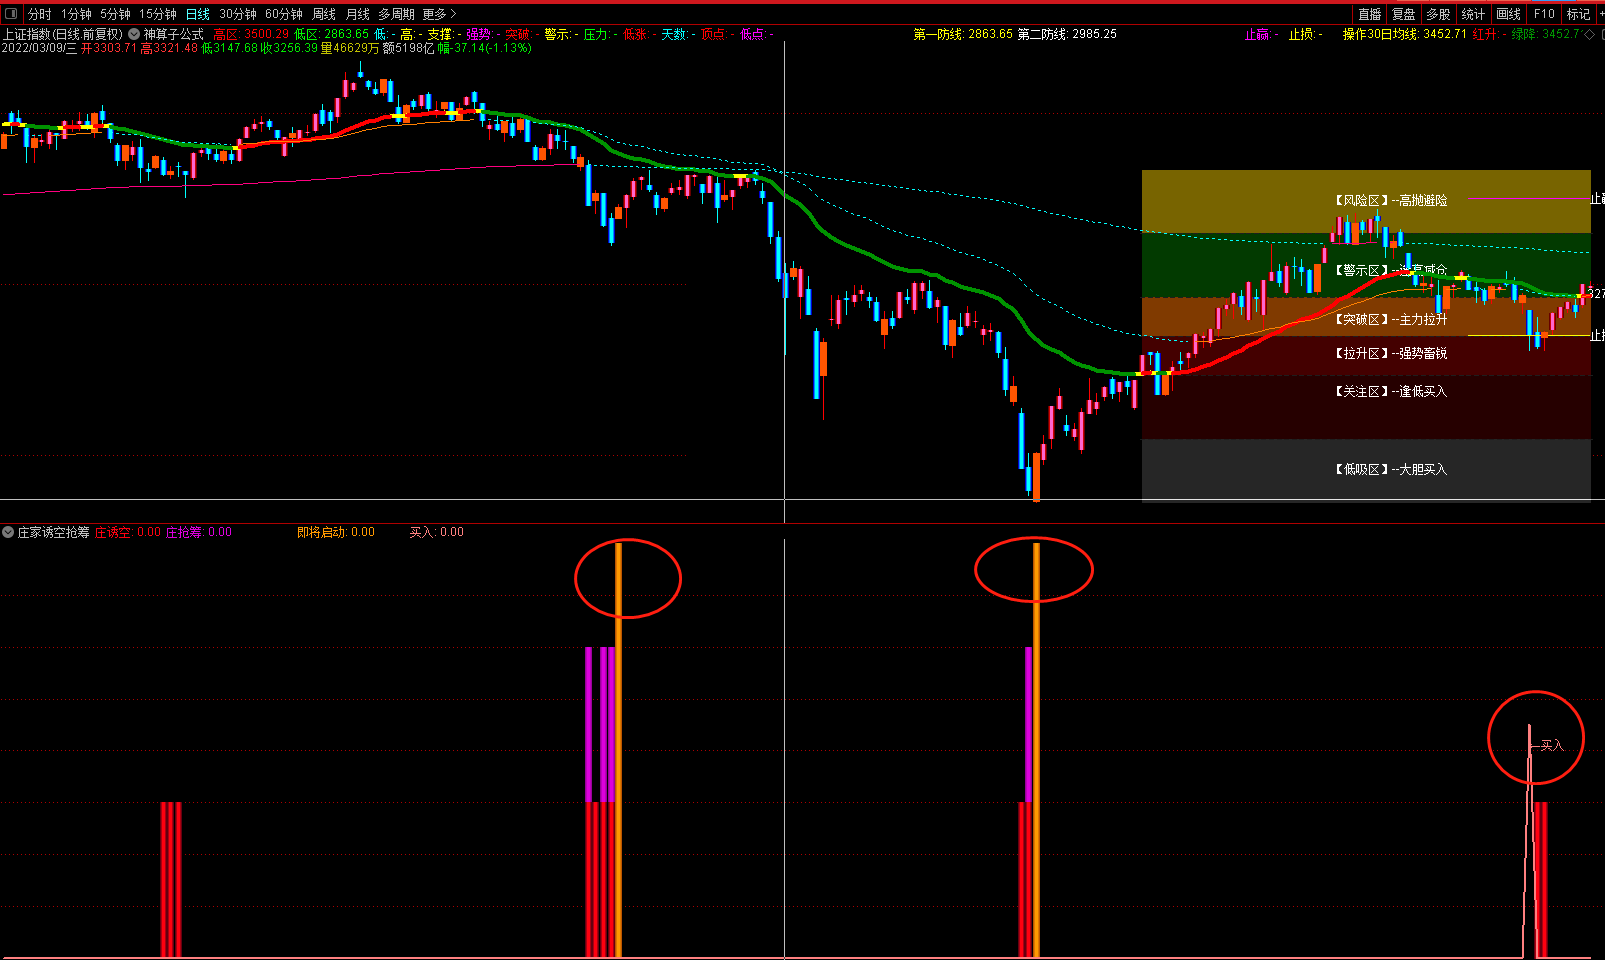
Task: Click the diamond icon beside 绿降 value
Action: click(1590, 34)
